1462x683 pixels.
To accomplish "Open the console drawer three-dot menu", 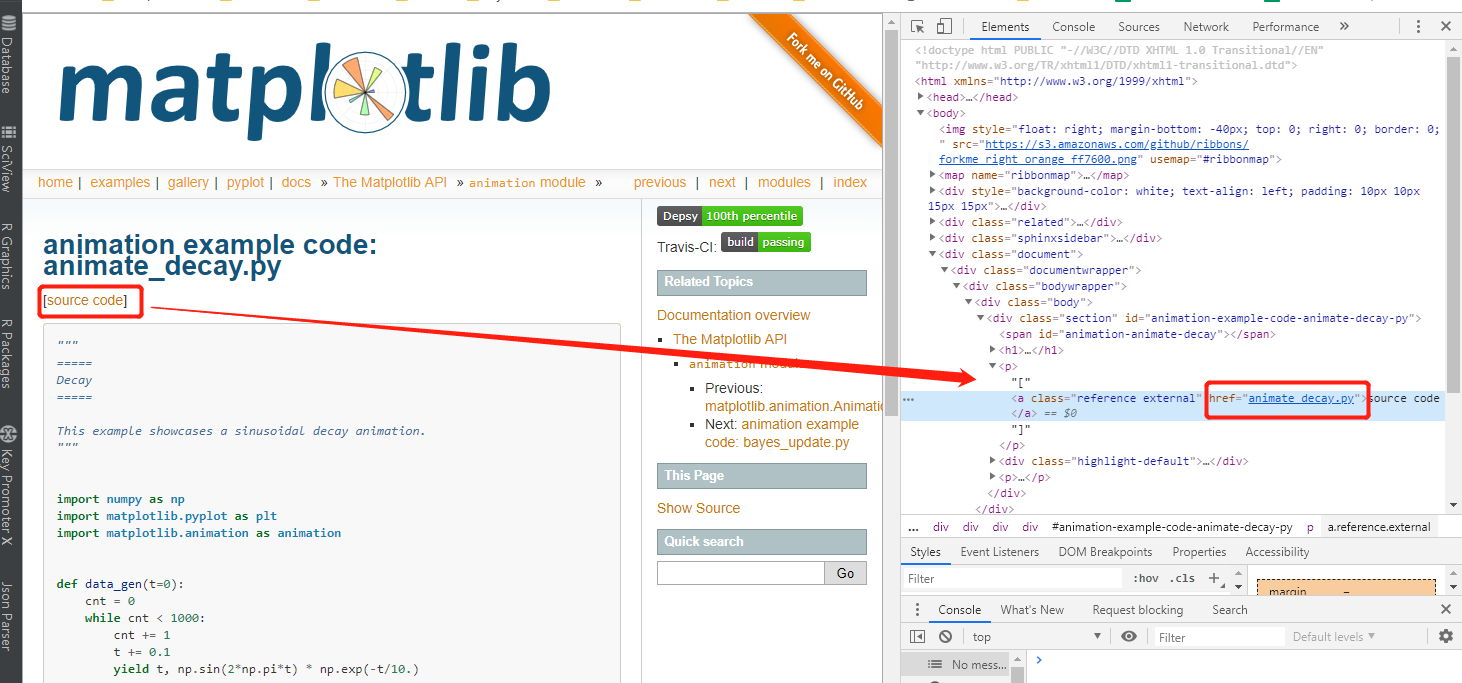I will pos(918,609).
